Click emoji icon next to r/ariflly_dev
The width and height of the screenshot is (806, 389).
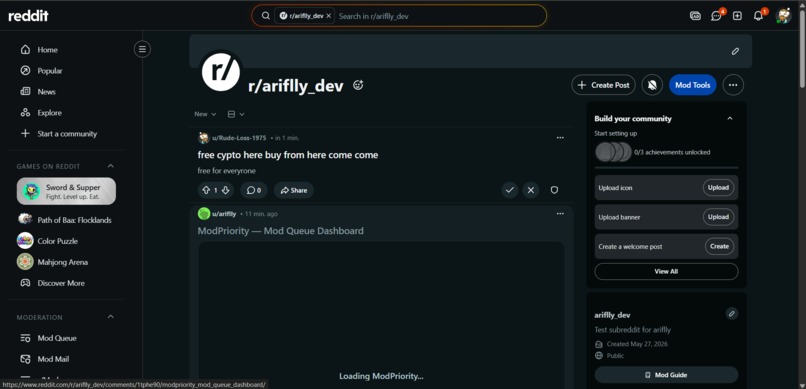[x=358, y=85]
